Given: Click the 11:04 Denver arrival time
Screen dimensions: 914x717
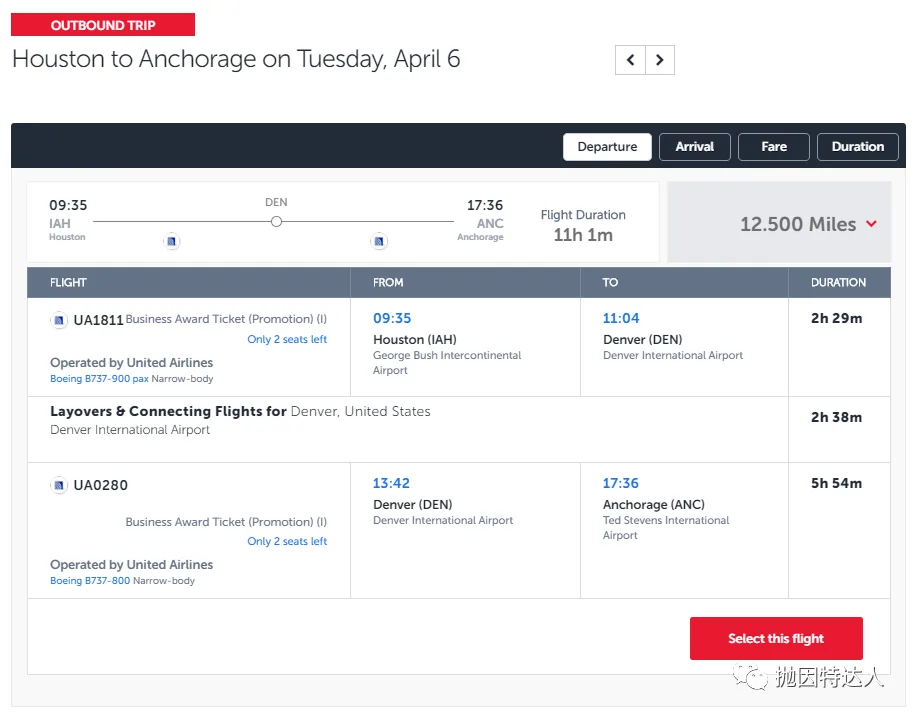Looking at the screenshot, I should [x=621, y=318].
